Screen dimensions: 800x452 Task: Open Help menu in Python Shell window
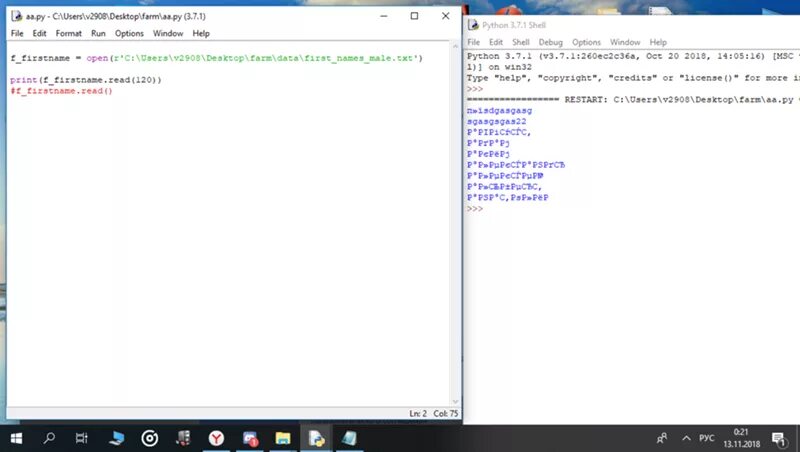[658, 42]
